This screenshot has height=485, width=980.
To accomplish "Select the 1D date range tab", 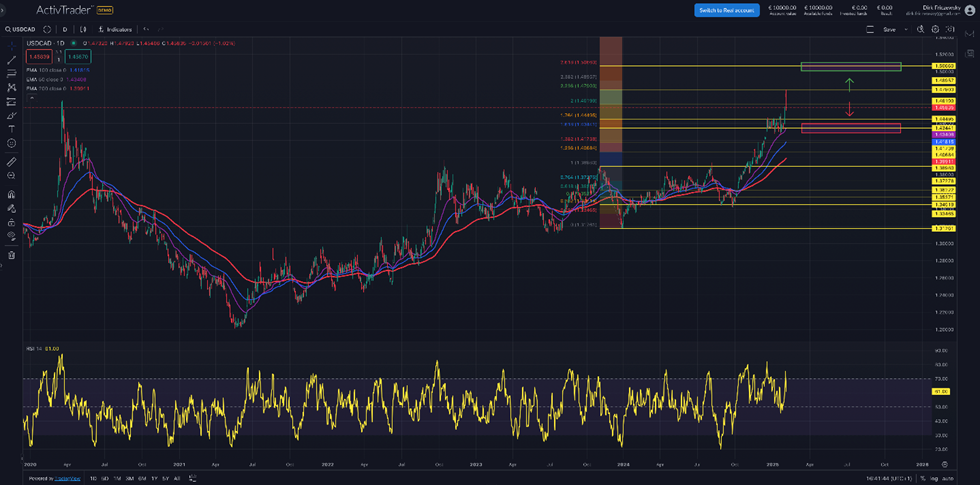I will point(93,478).
